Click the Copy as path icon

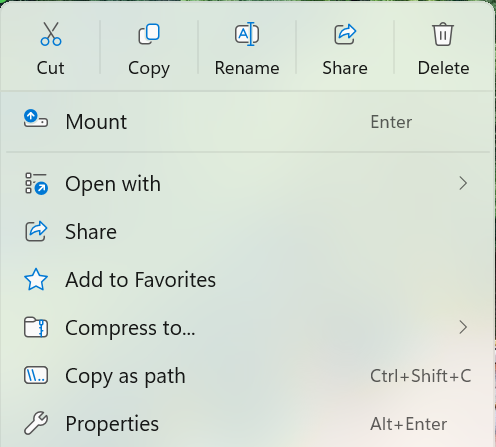point(36,375)
